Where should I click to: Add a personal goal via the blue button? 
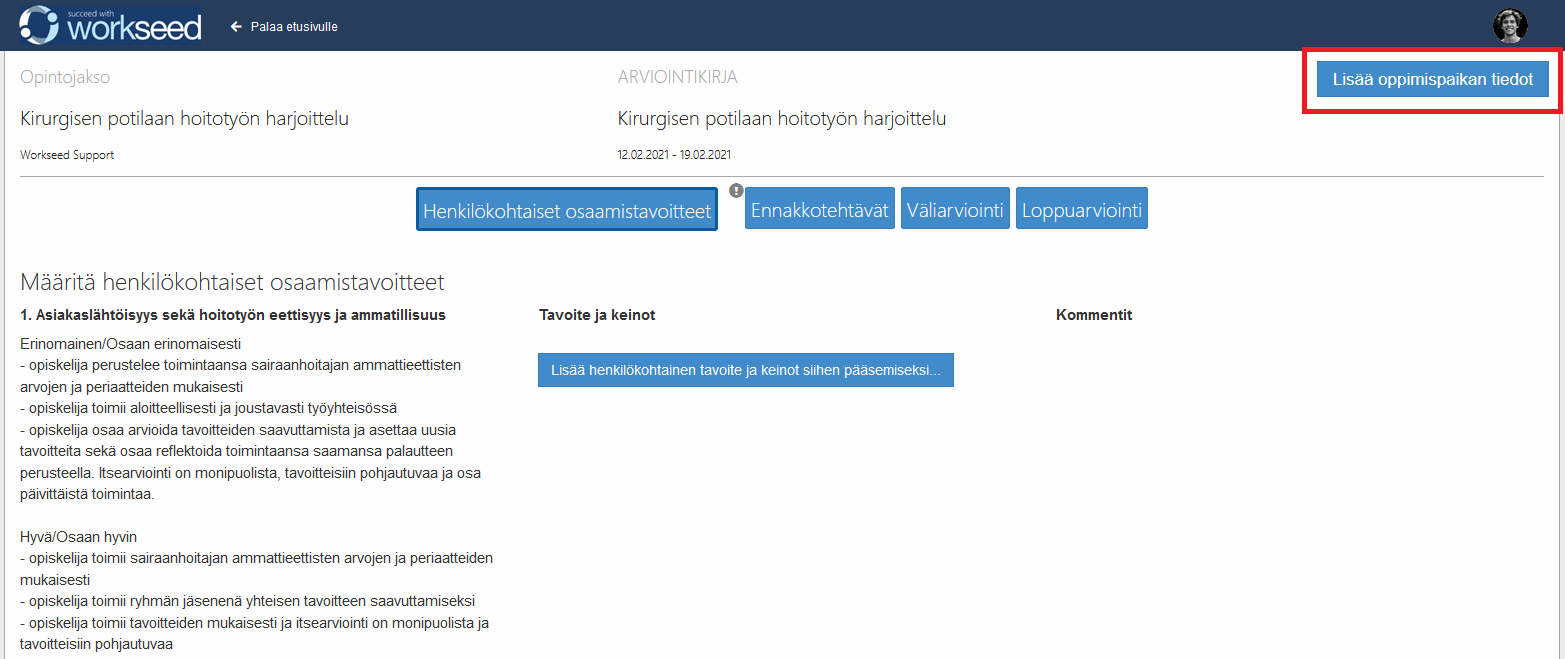pos(745,369)
